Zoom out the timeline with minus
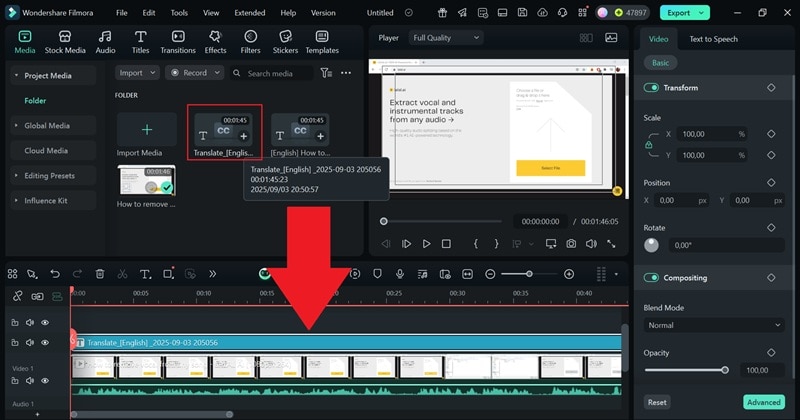Screen dimensions: 800x420 [490, 274]
